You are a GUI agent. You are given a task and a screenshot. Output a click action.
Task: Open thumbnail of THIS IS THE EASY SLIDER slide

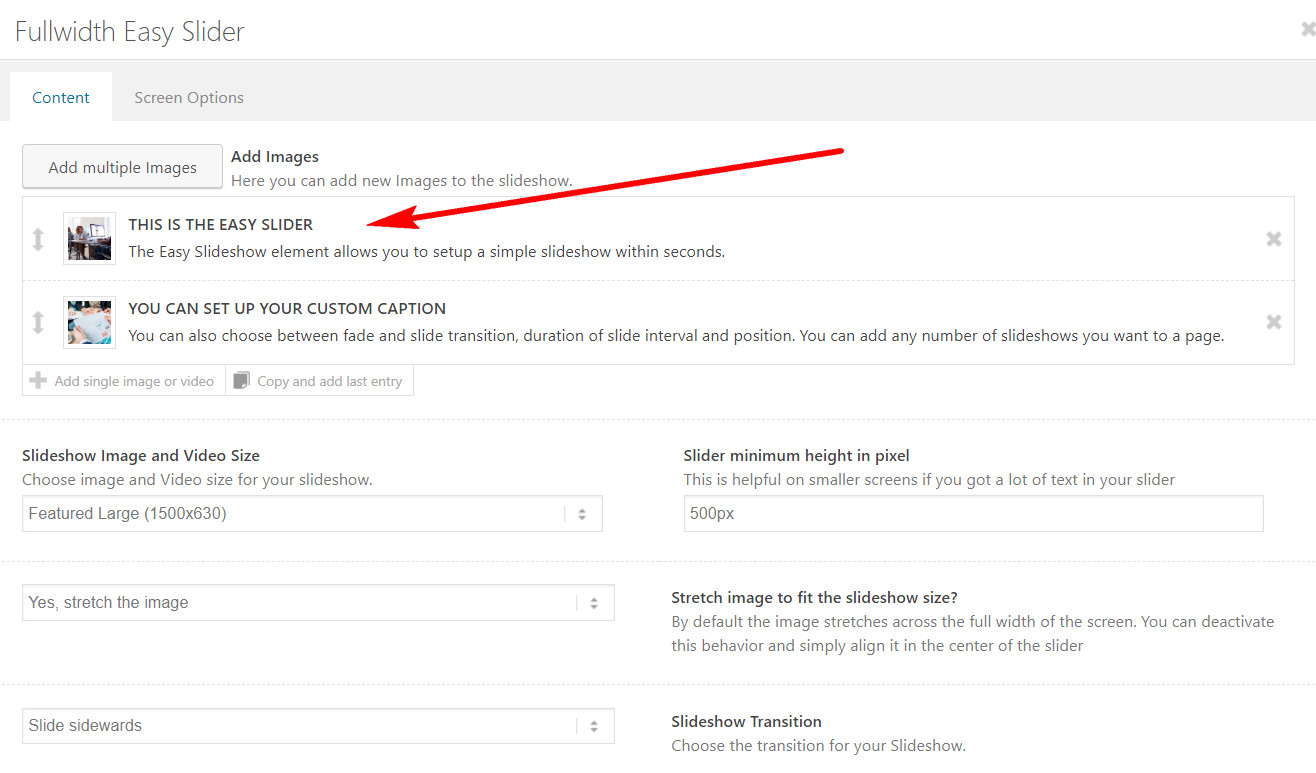(x=89, y=238)
